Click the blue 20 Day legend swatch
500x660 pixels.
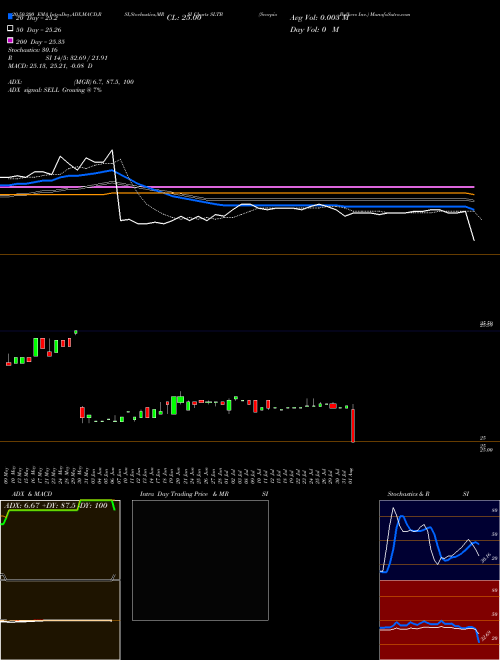tap(10, 17)
